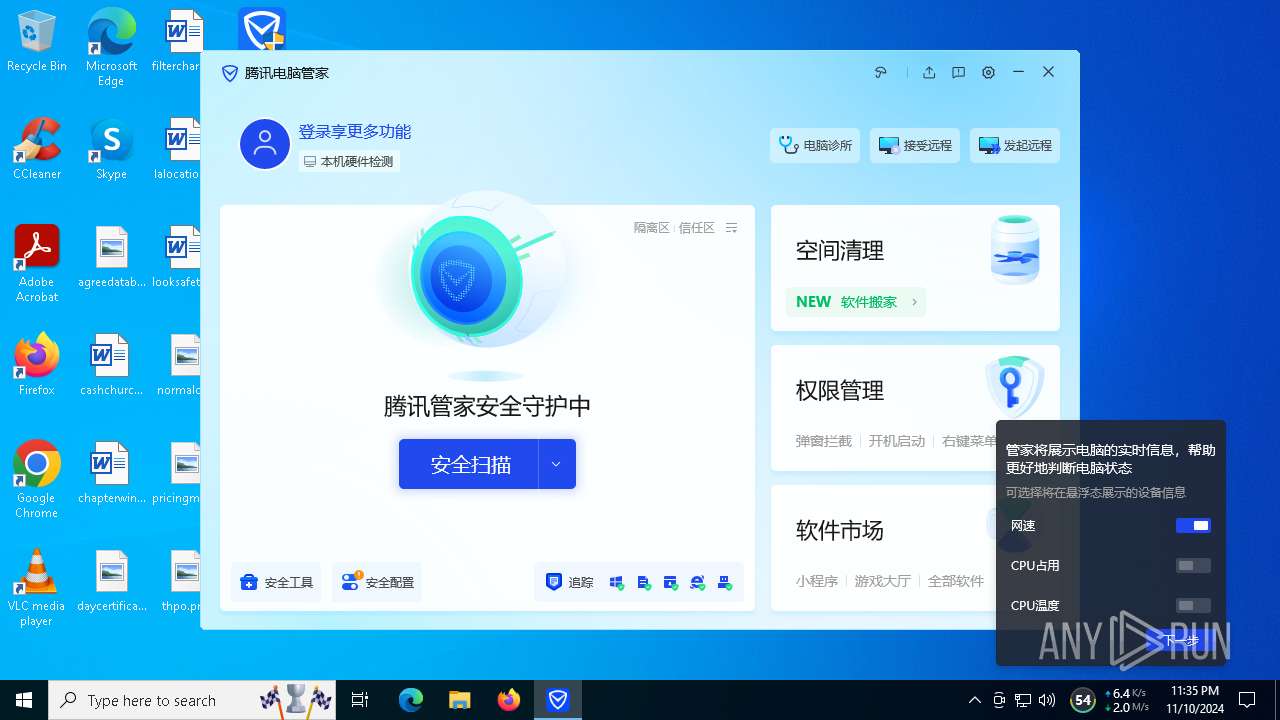Click the Windows system protection icon

[x=616, y=582]
